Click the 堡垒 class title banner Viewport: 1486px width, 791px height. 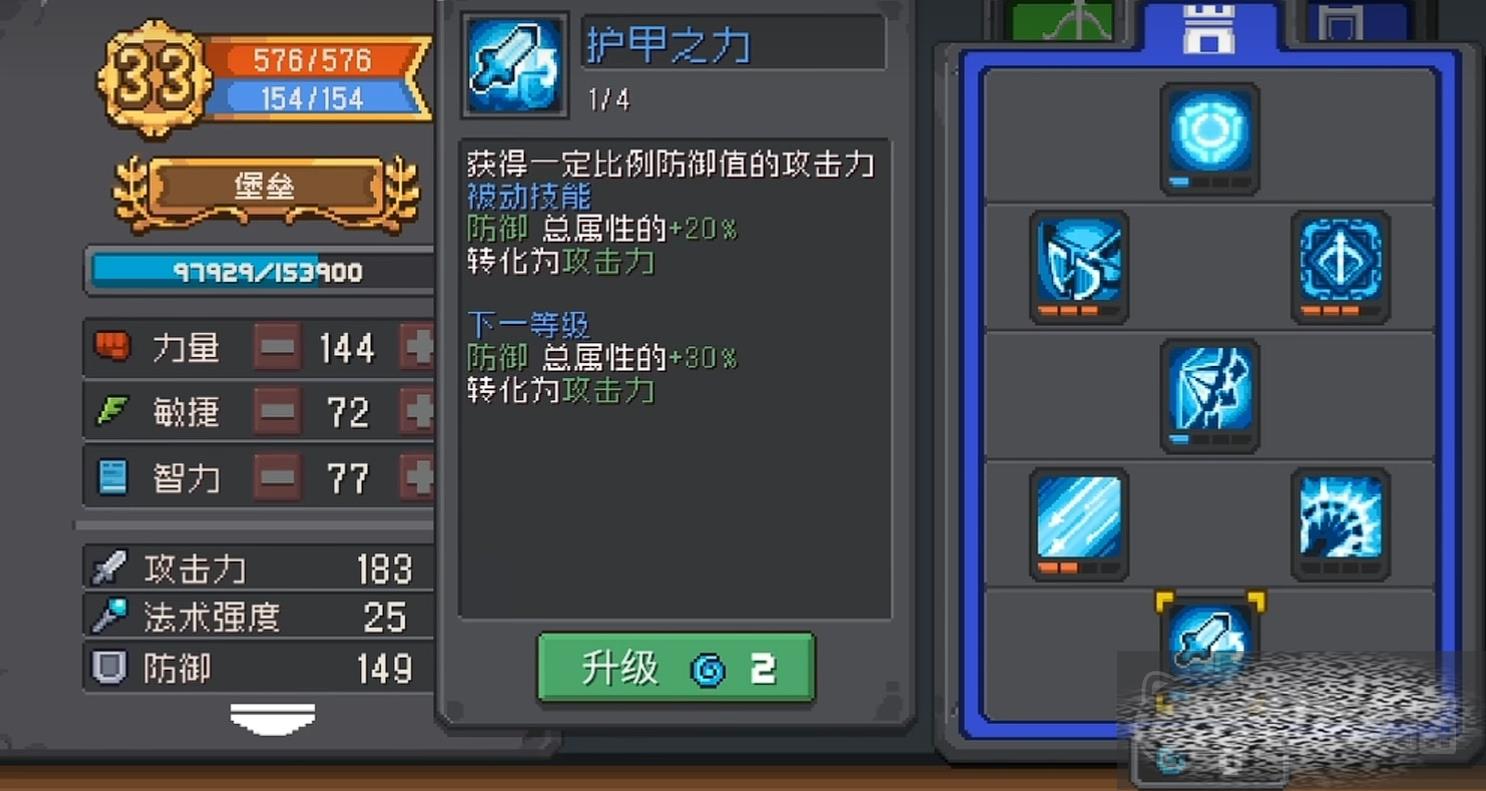pyautogui.click(x=266, y=188)
